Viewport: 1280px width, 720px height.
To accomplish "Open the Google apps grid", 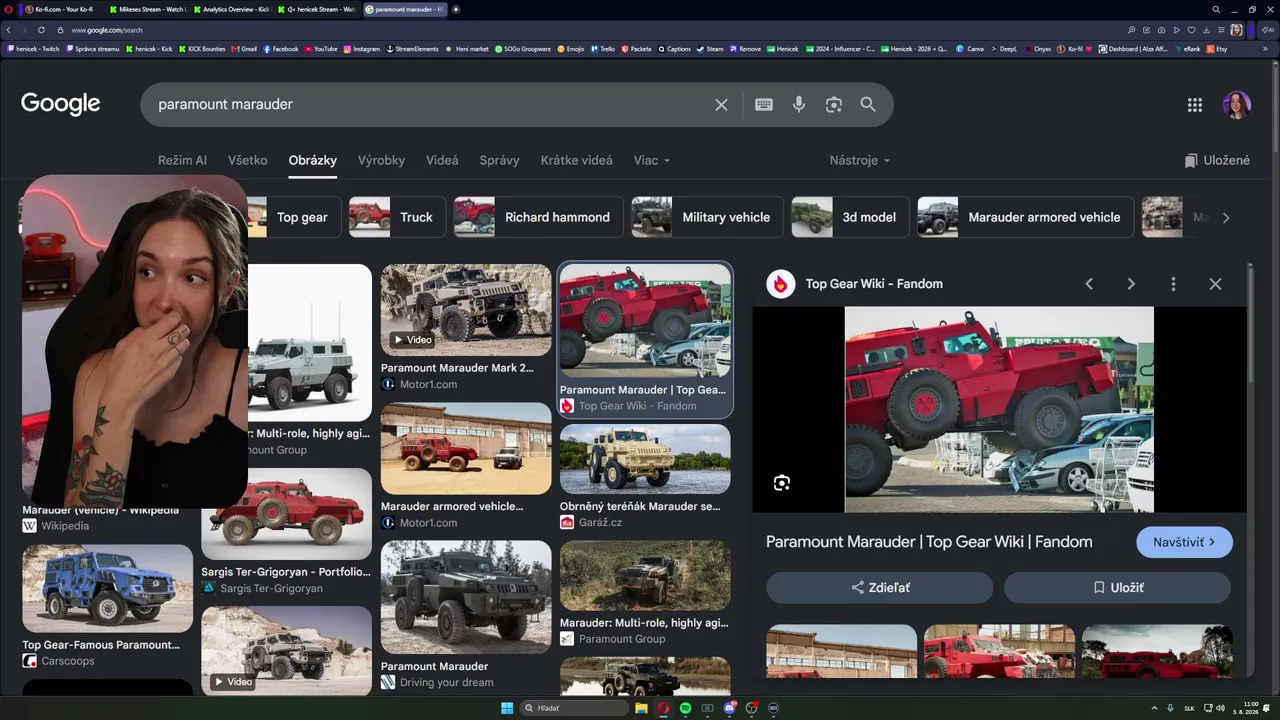I will [x=1194, y=105].
